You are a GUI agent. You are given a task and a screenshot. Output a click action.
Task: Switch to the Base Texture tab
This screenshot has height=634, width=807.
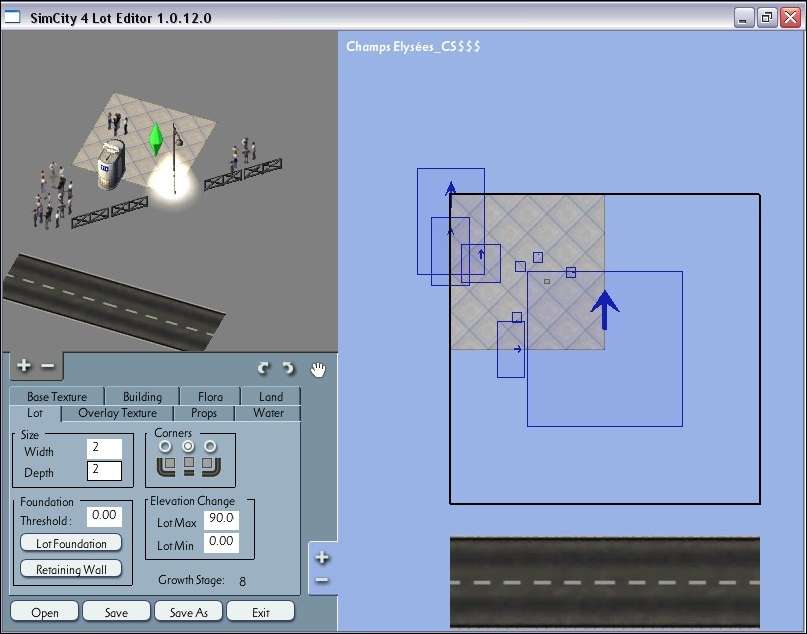pyautogui.click(x=57, y=397)
